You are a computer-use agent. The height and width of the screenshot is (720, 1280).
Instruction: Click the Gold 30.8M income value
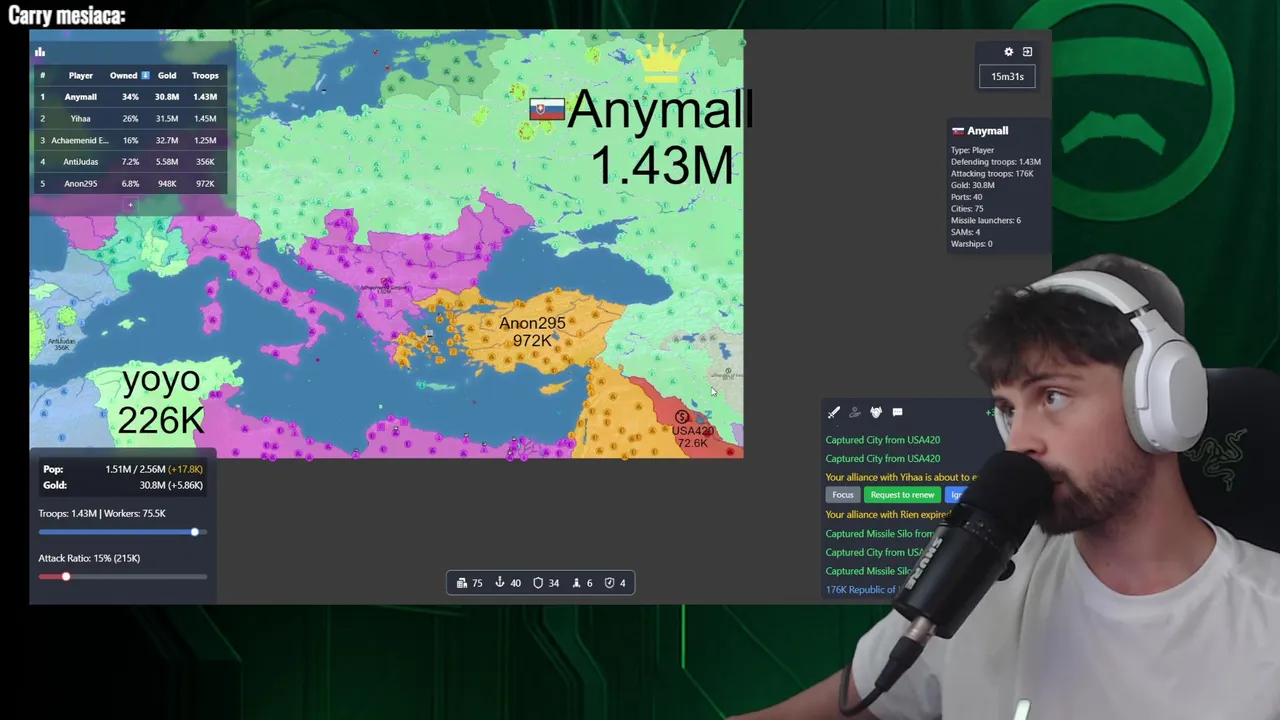tap(171, 485)
